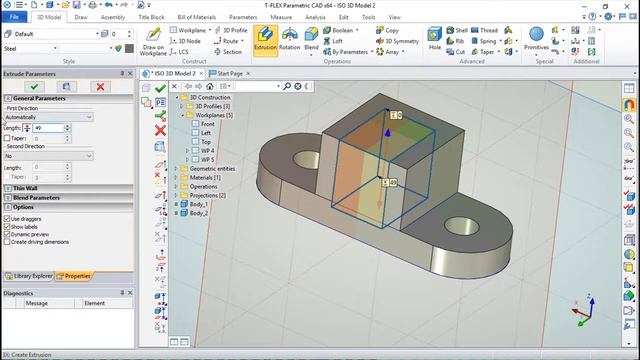The width and height of the screenshot is (640, 360).
Task: Select the Extrusion tool in ribbon
Action: pos(265,40)
